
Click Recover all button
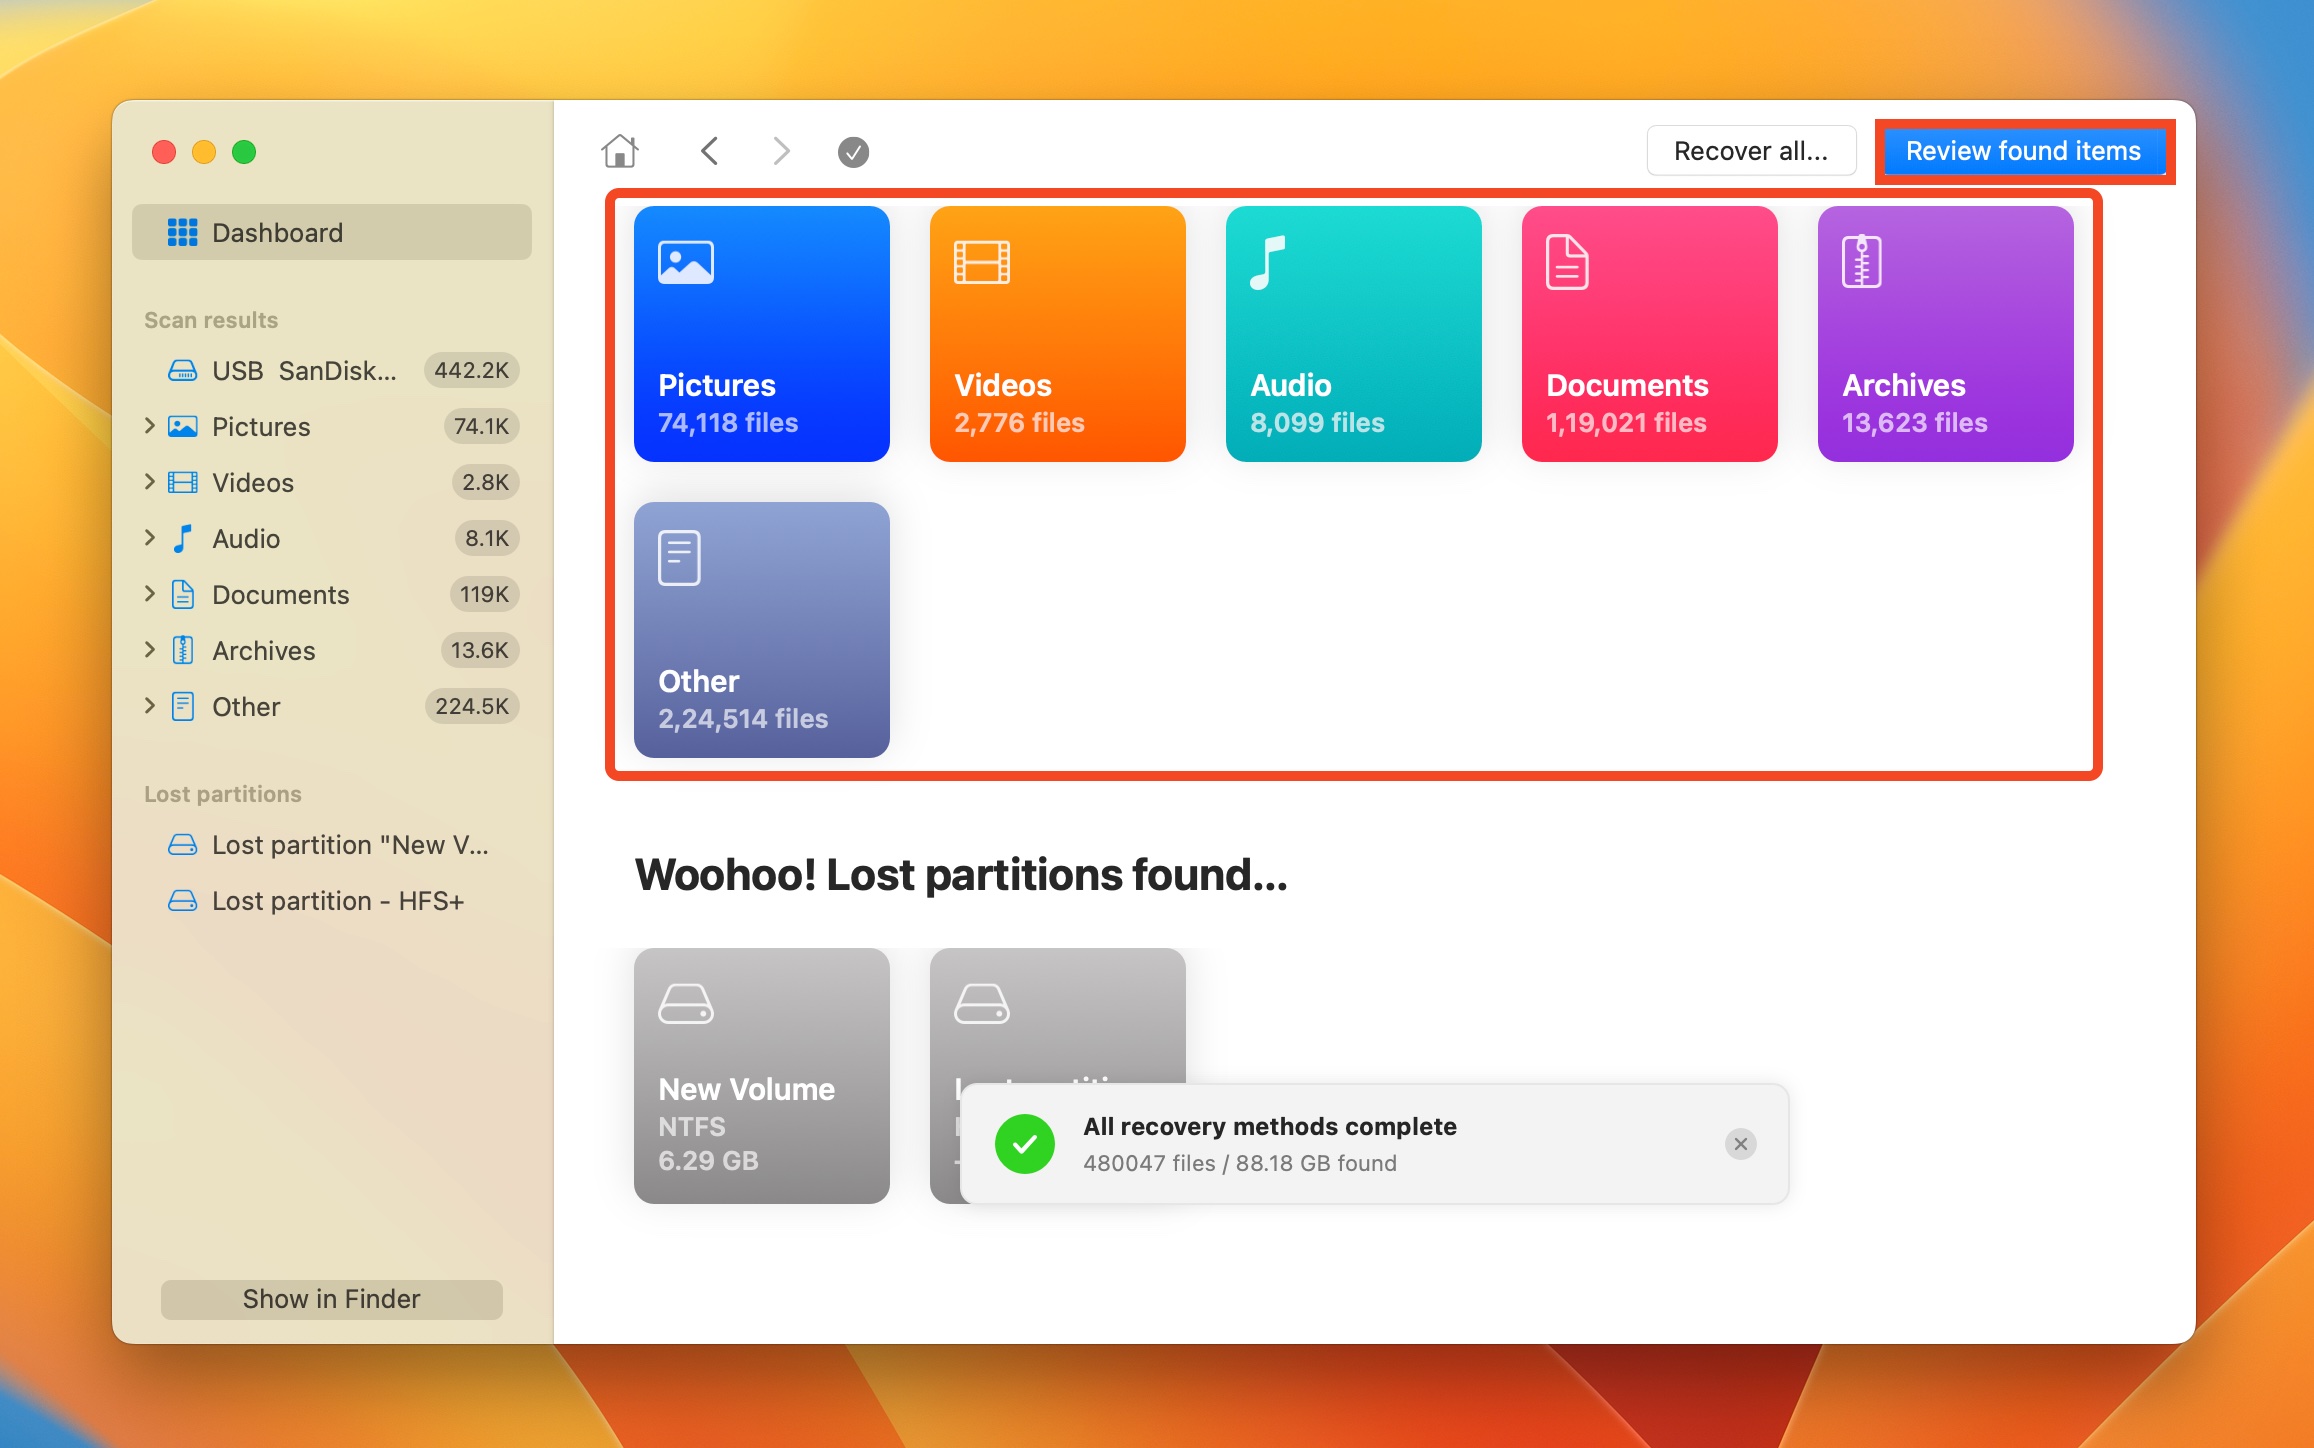[x=1751, y=151]
